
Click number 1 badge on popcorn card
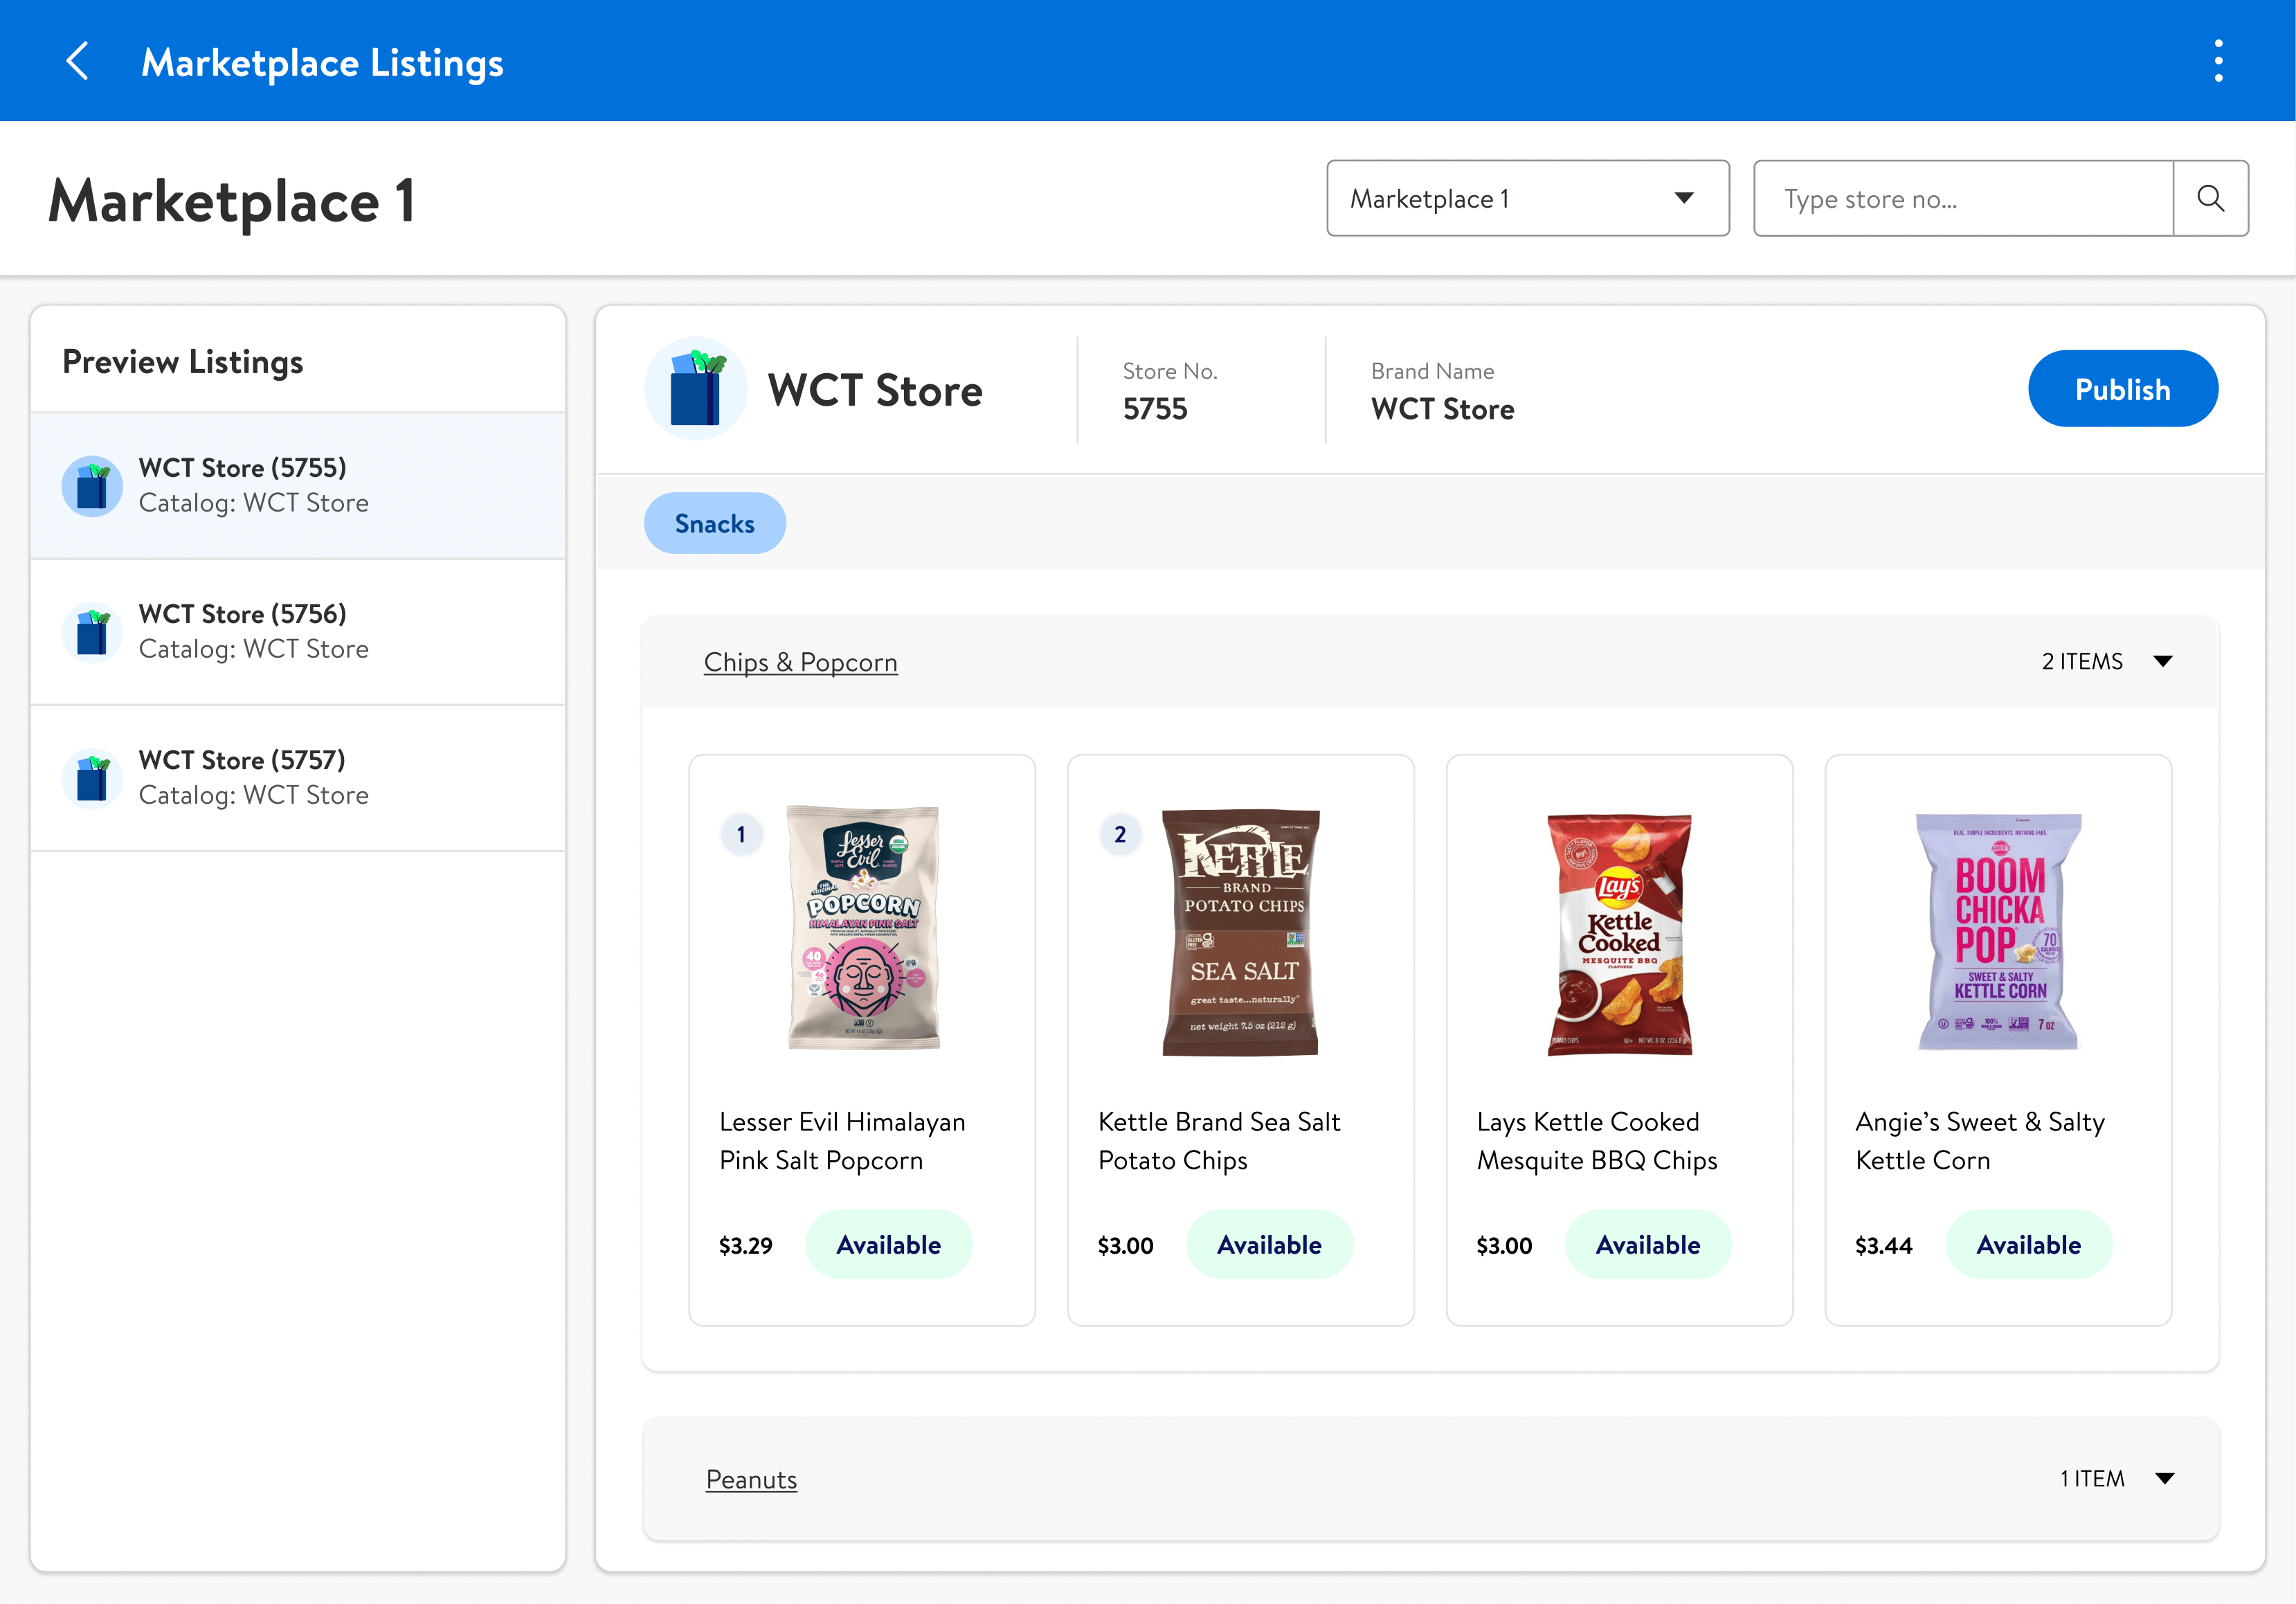click(741, 834)
